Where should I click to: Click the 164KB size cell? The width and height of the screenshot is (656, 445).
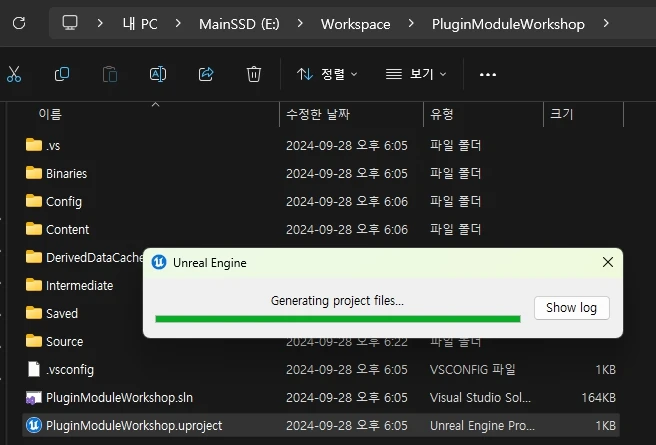598,397
